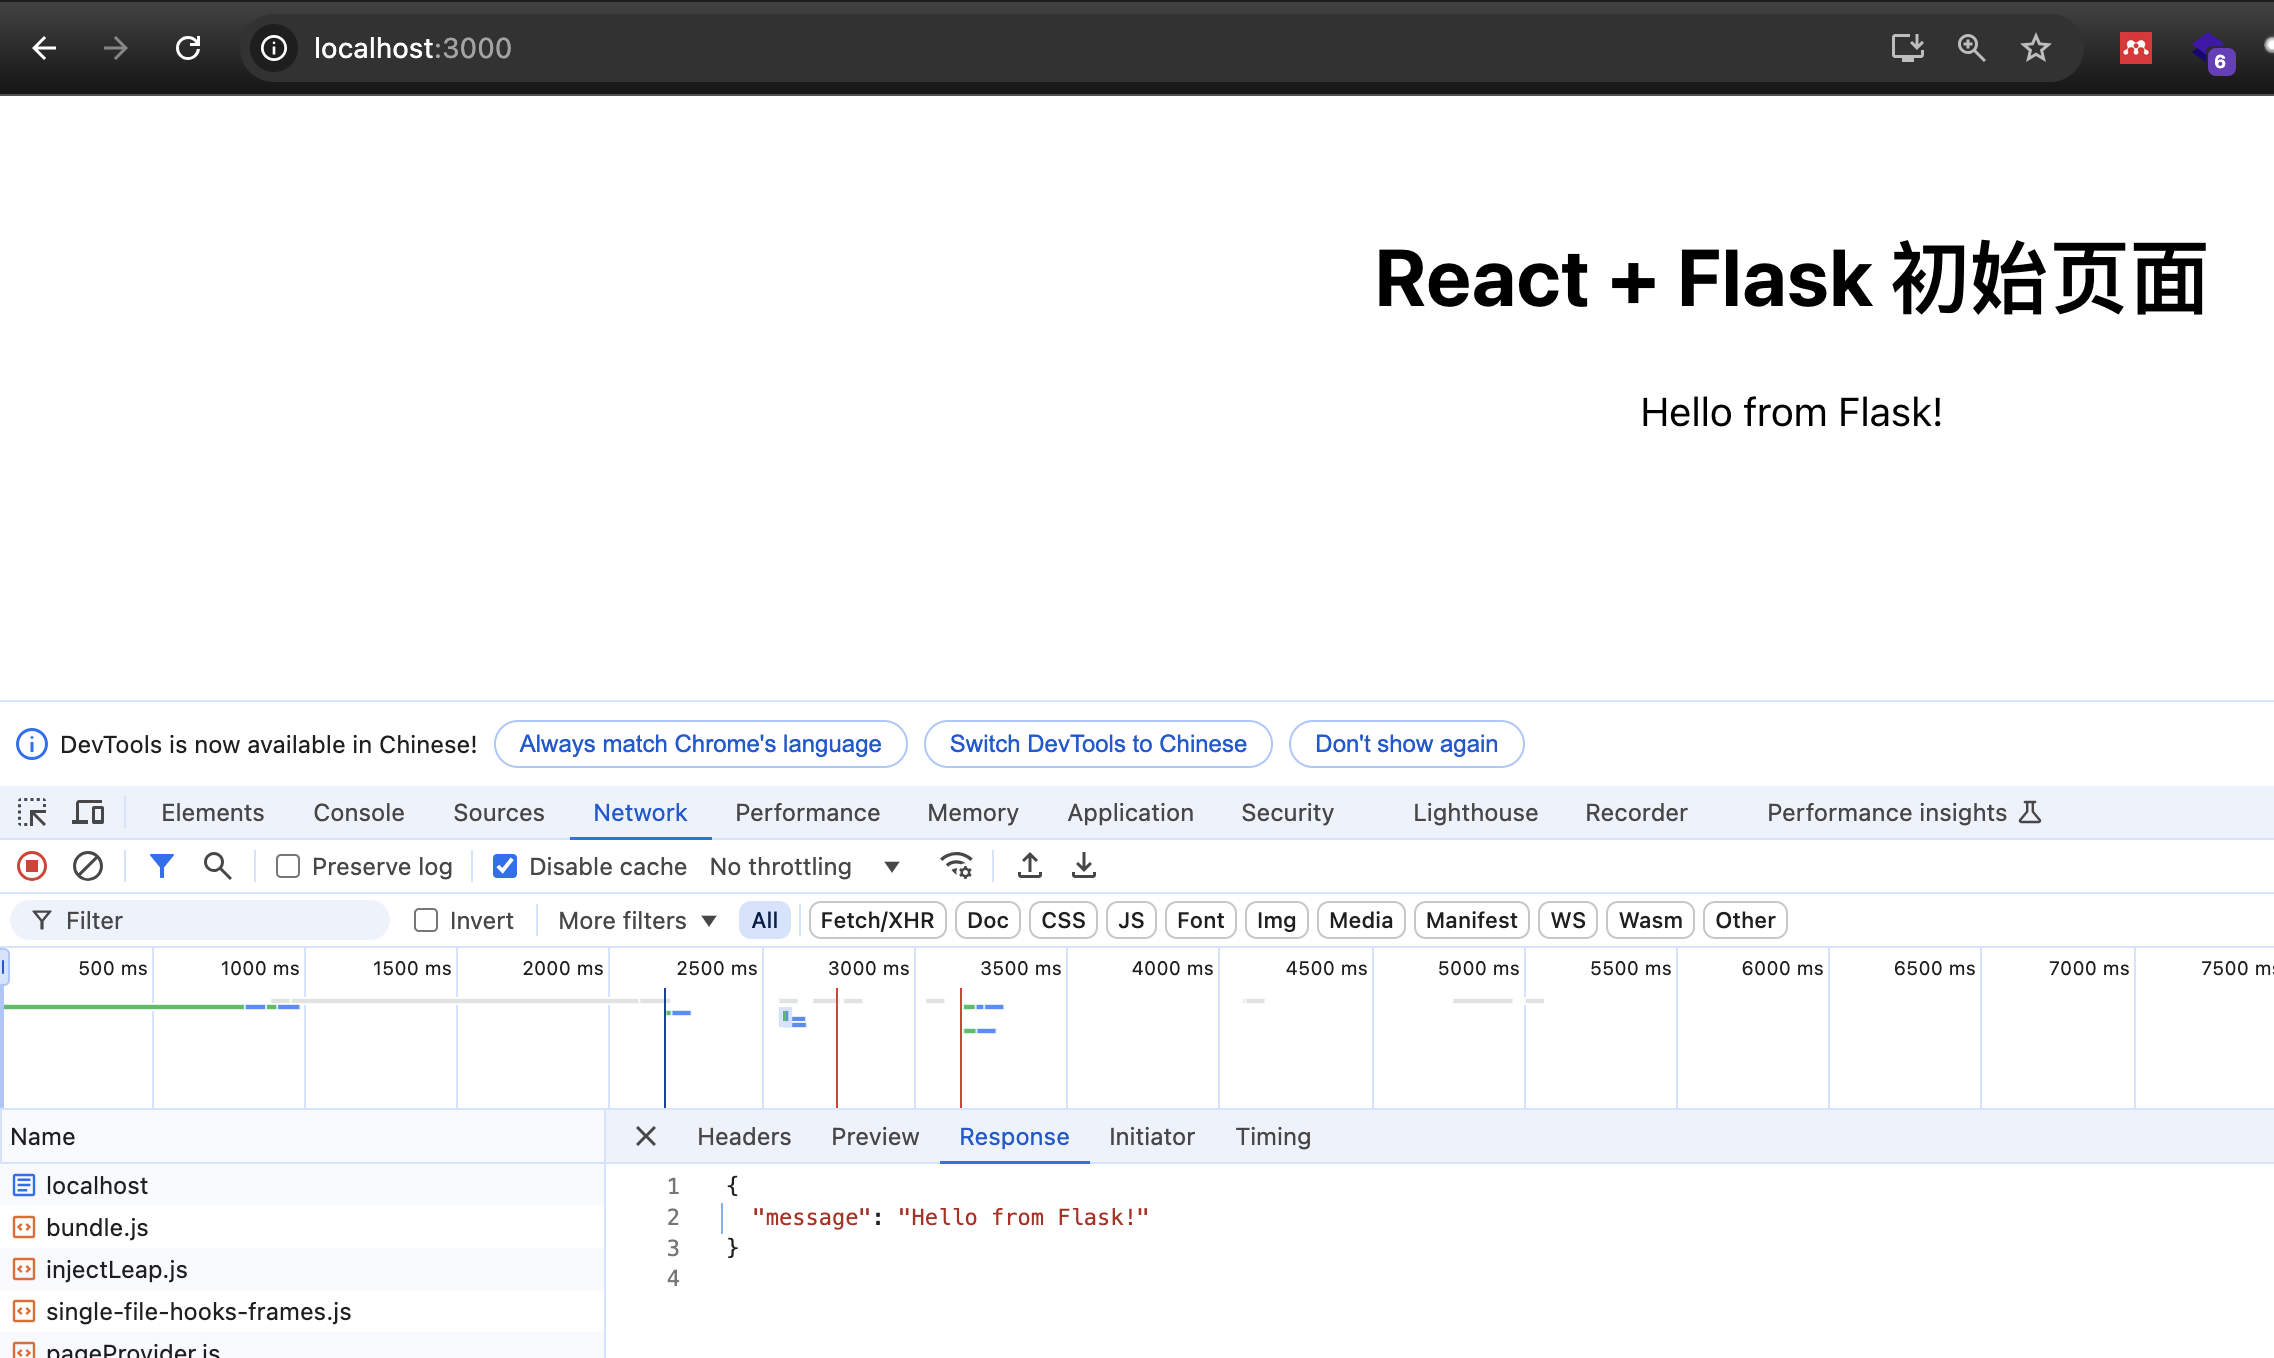Image resolution: width=2274 pixels, height=1358 pixels.
Task: Click the stop recording network log icon
Action: 32,866
